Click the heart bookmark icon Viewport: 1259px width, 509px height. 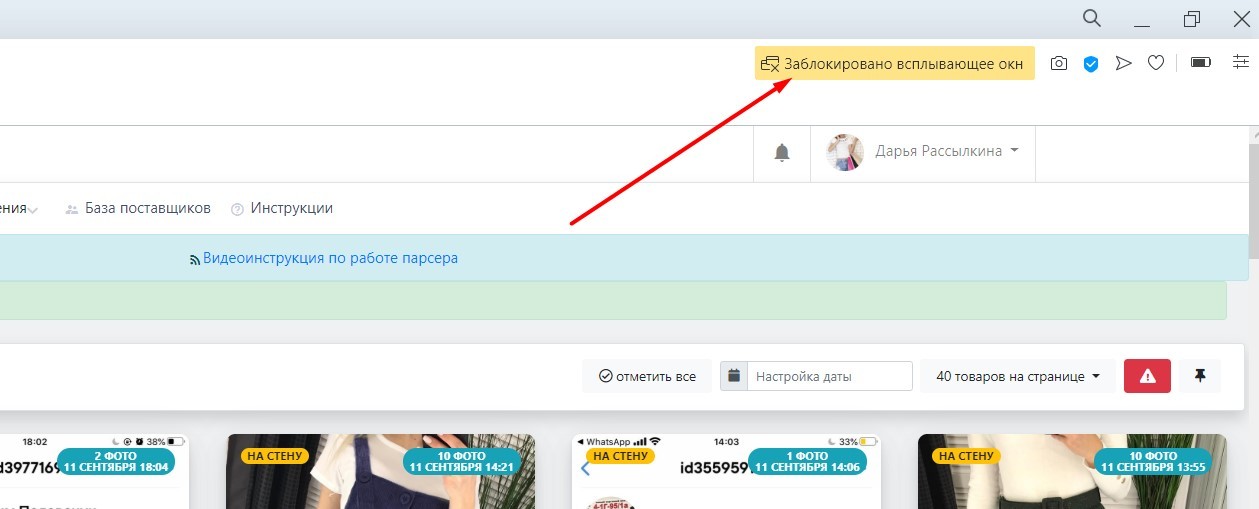point(1156,63)
